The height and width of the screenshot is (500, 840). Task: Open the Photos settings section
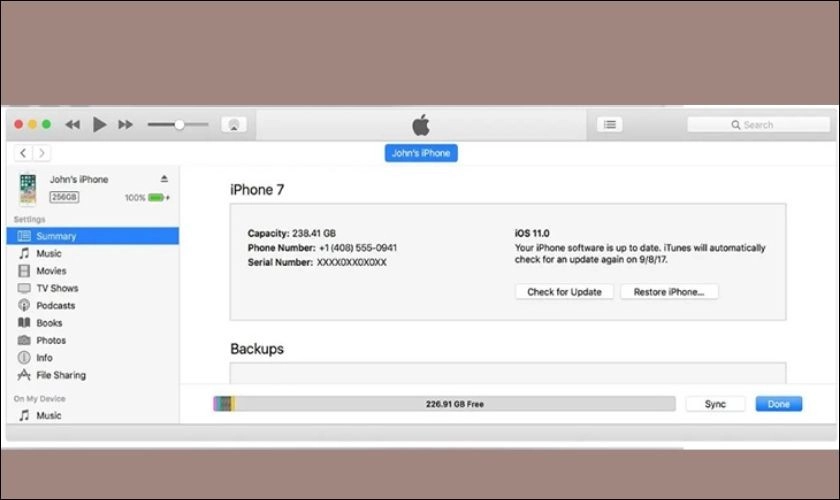click(x=93, y=340)
